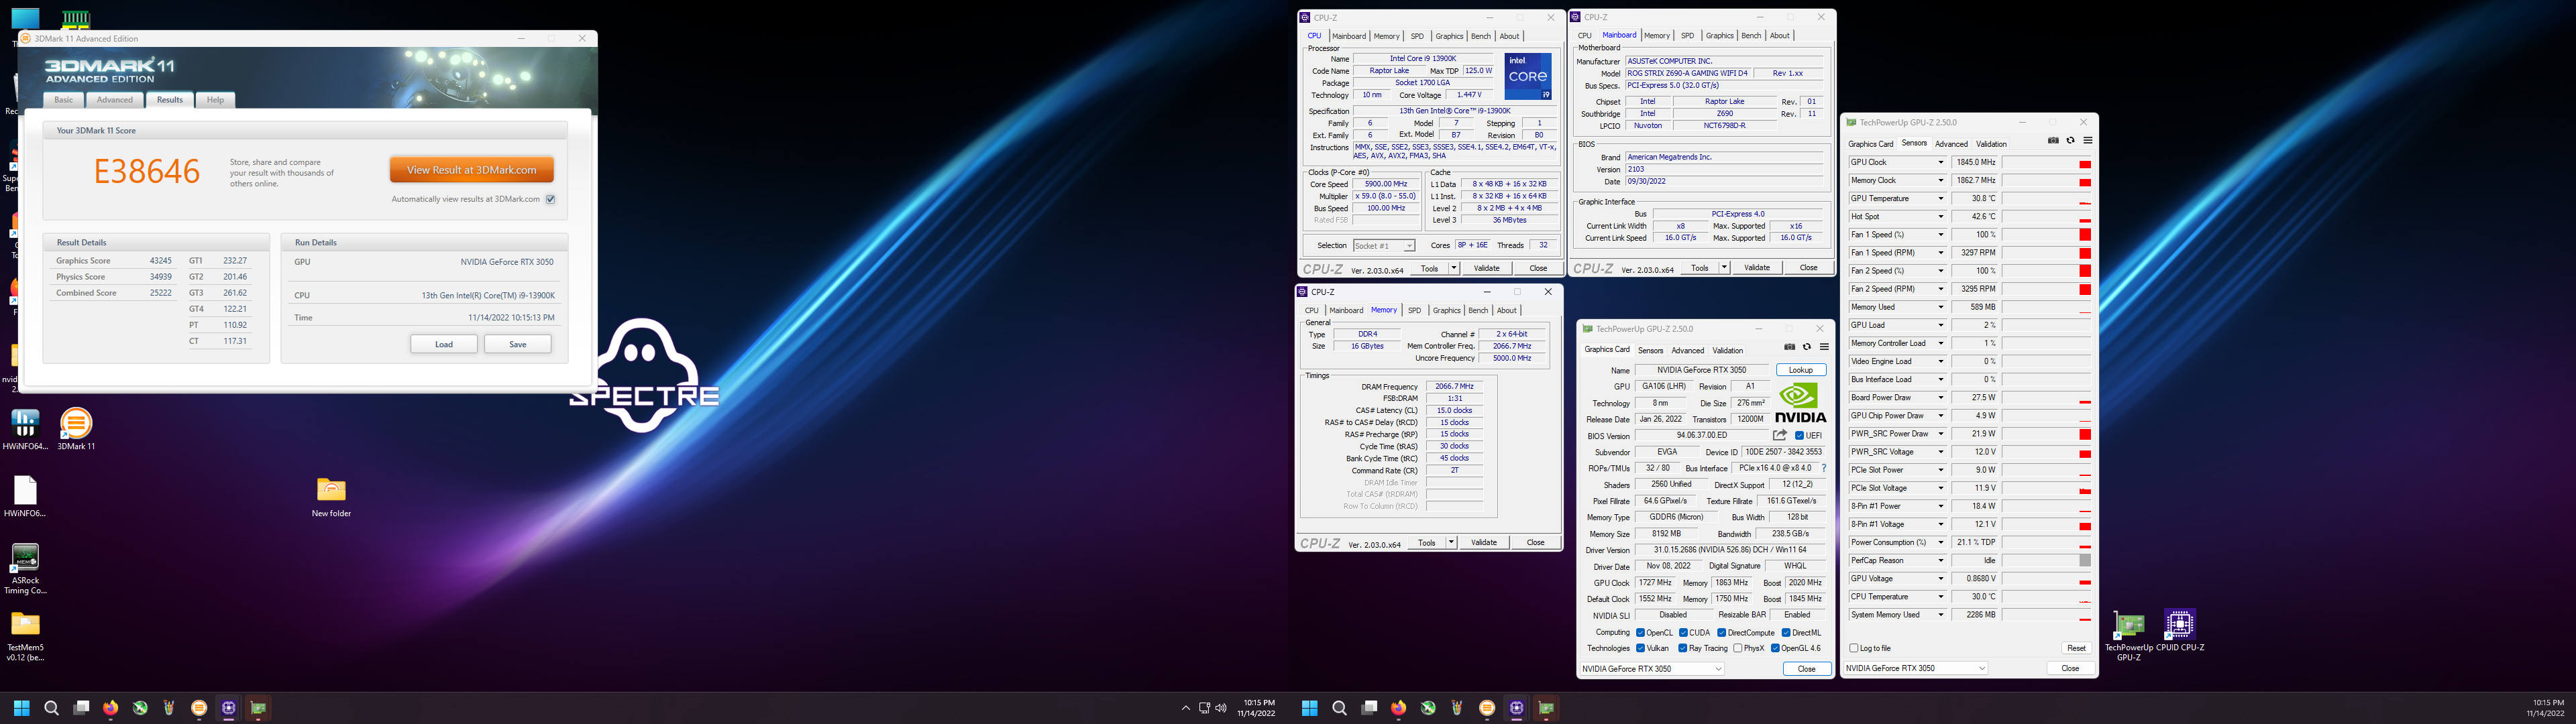Open the Hot Spot sensor dropdown

pyautogui.click(x=1941, y=216)
